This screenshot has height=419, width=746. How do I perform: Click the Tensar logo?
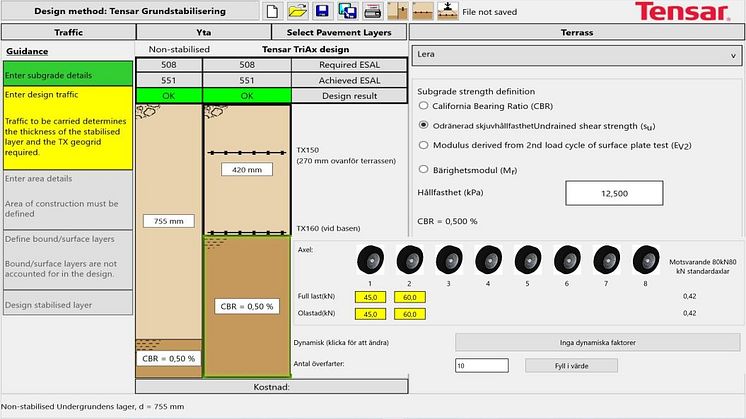pyautogui.click(x=682, y=11)
